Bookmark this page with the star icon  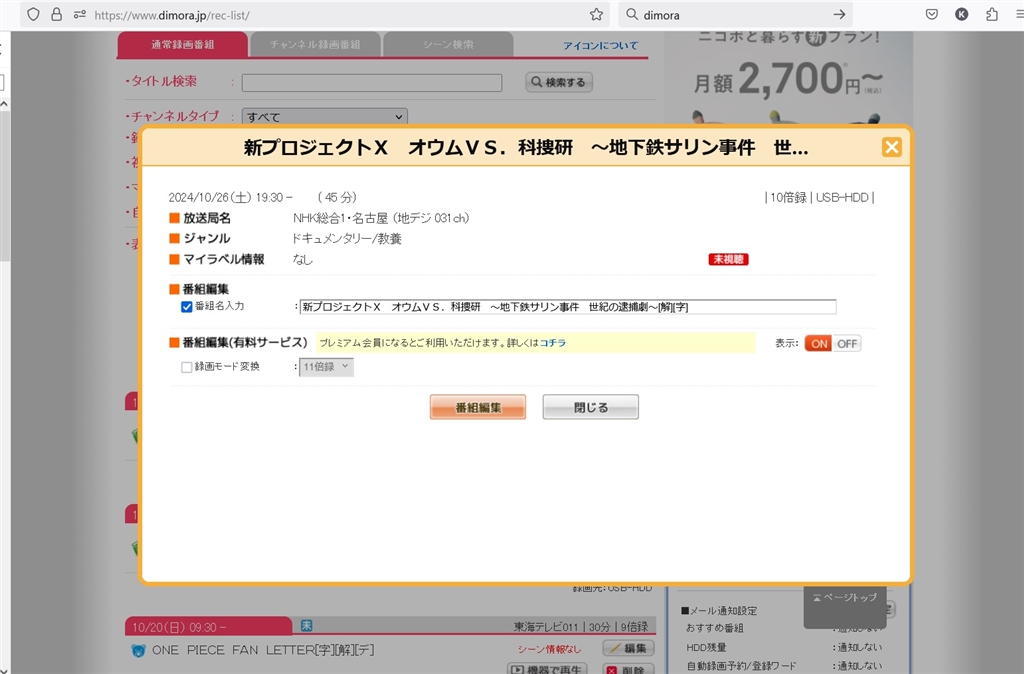pyautogui.click(x=596, y=14)
